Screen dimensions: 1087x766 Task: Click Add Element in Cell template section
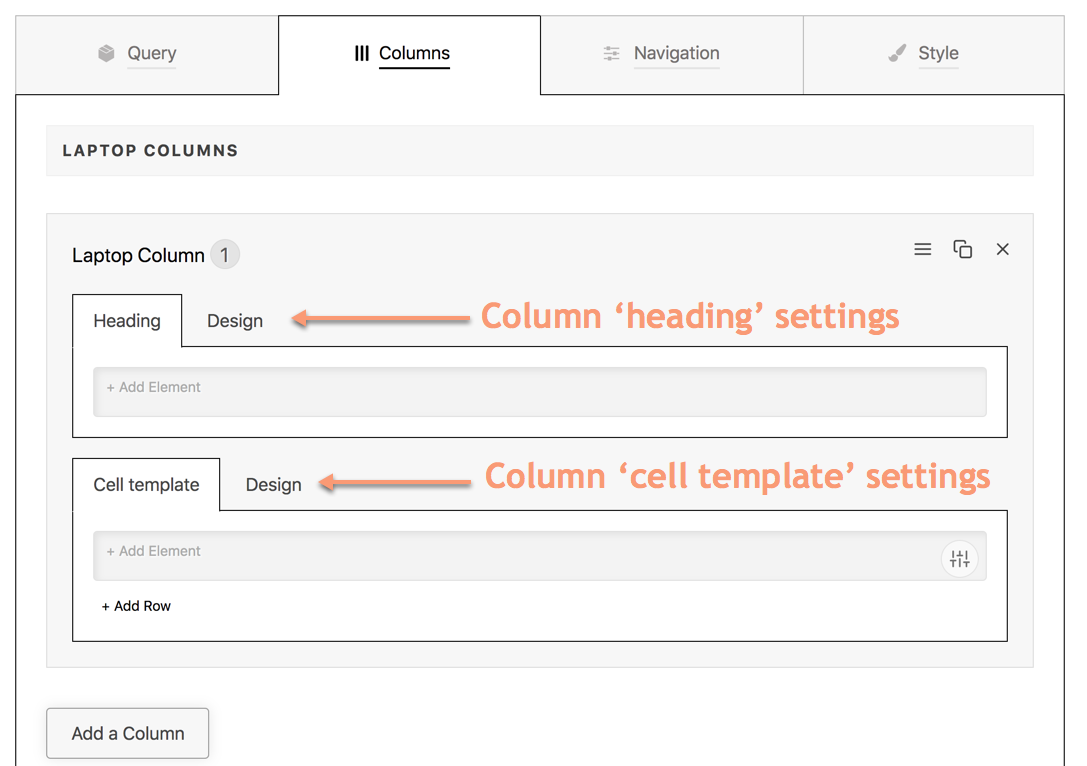(154, 551)
